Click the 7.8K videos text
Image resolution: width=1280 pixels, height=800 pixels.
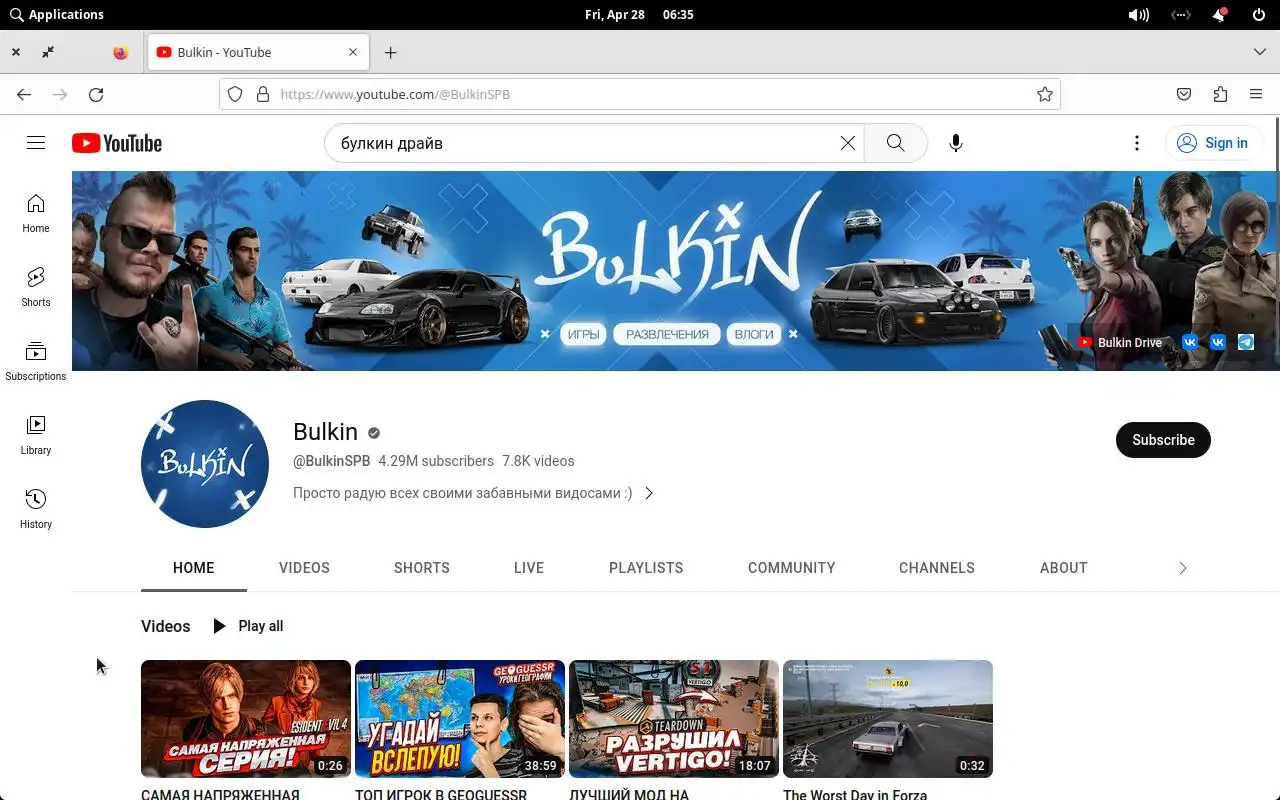click(538, 461)
